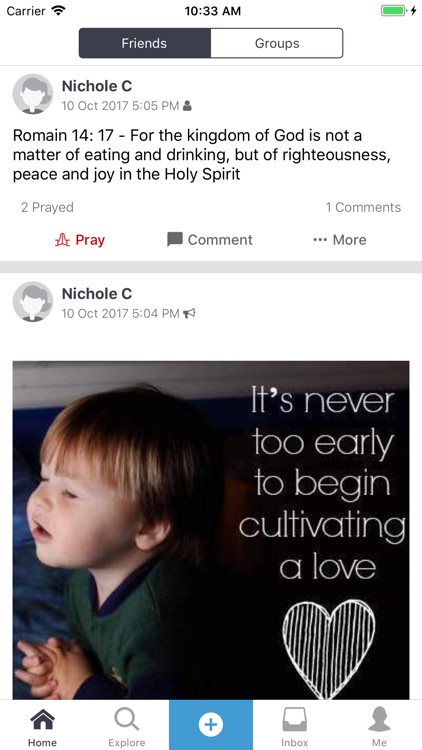Open the Me profile icon
The image size is (422, 750).
(x=379, y=720)
